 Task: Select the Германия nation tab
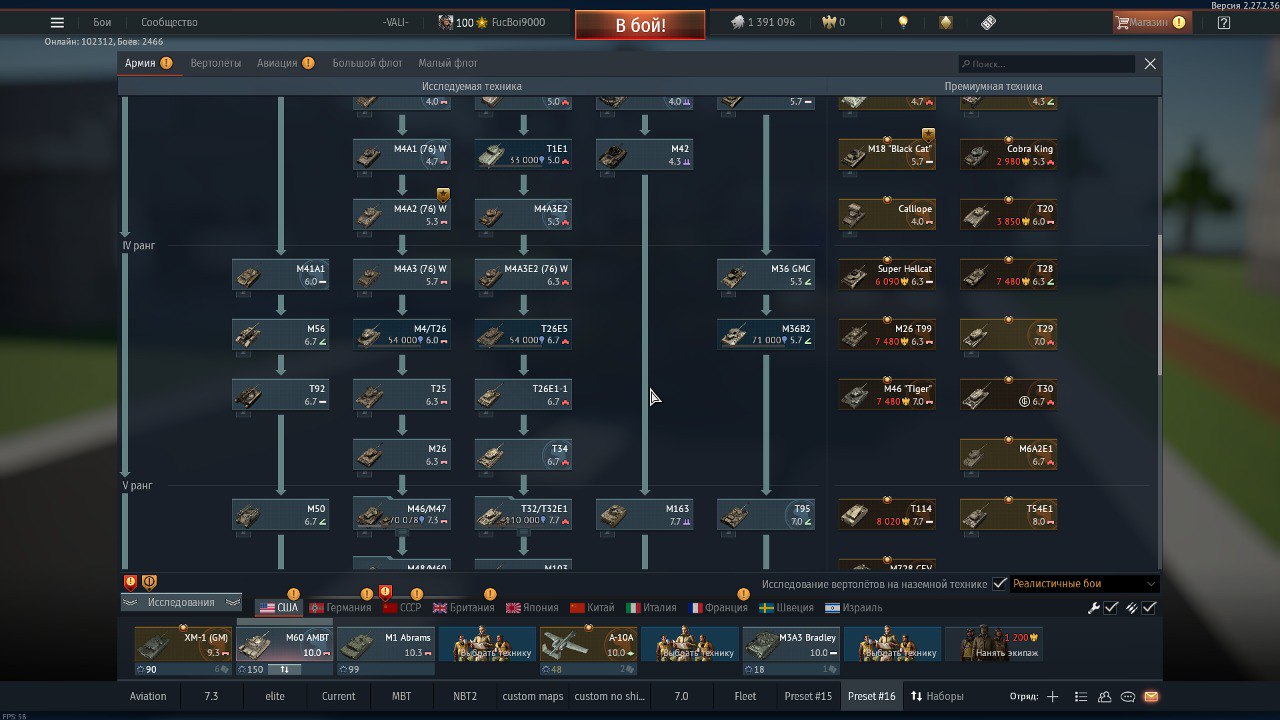(340, 608)
